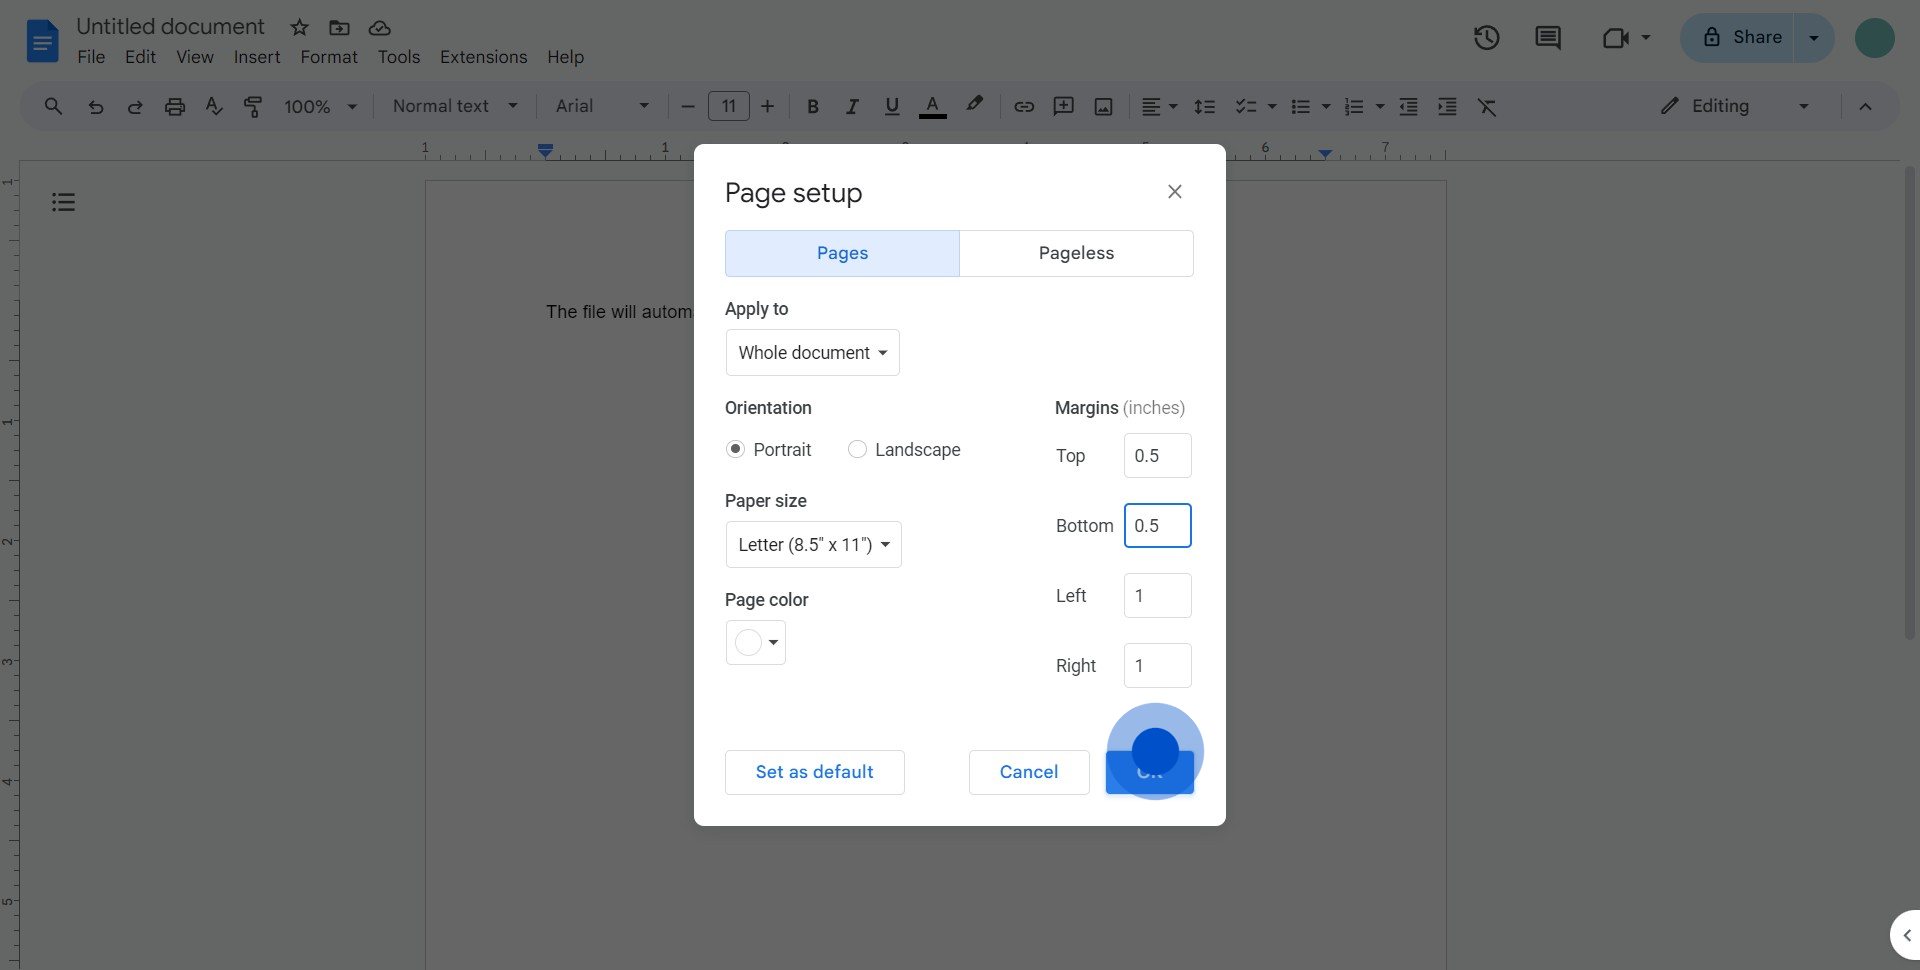The image size is (1920, 970).
Task: Toggle italic formatting in toolbar
Action: click(x=852, y=106)
